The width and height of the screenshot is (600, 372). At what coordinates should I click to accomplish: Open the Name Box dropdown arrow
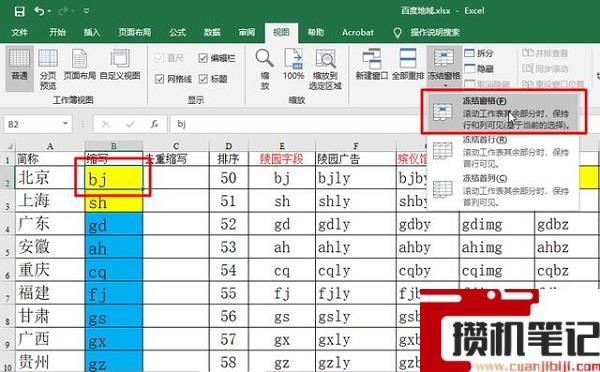[x=65, y=124]
